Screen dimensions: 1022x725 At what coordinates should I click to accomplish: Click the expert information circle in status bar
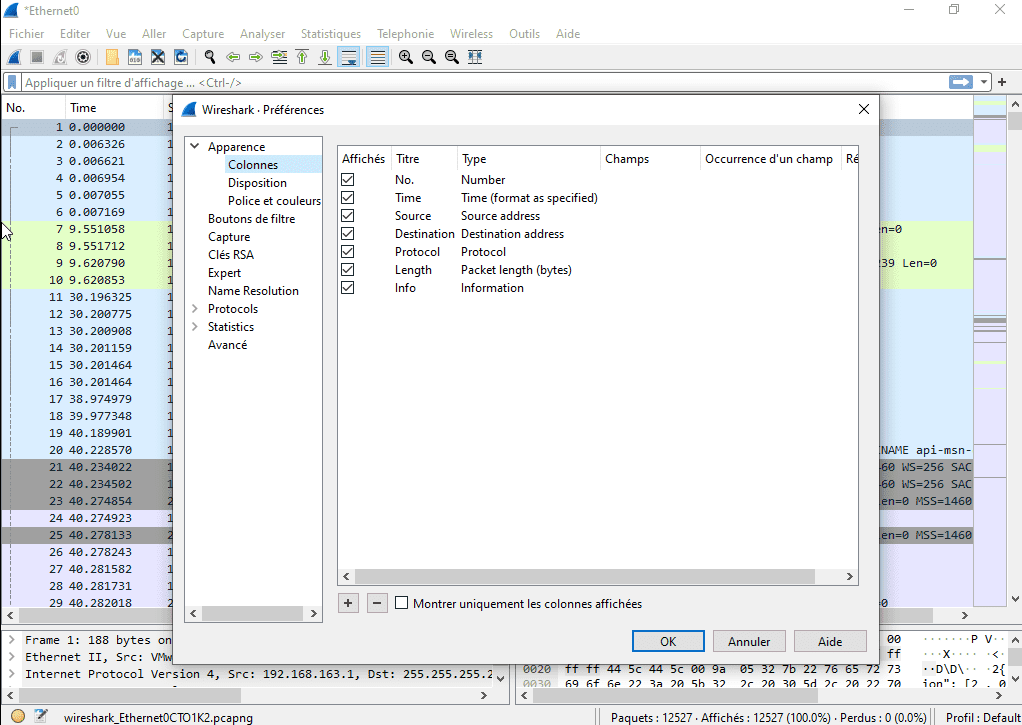click(18, 717)
